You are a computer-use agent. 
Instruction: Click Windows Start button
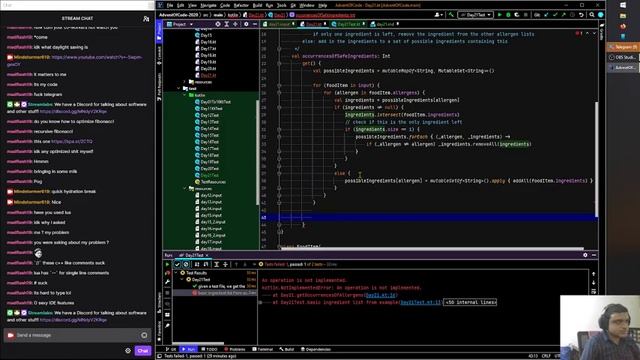pos(623,5)
